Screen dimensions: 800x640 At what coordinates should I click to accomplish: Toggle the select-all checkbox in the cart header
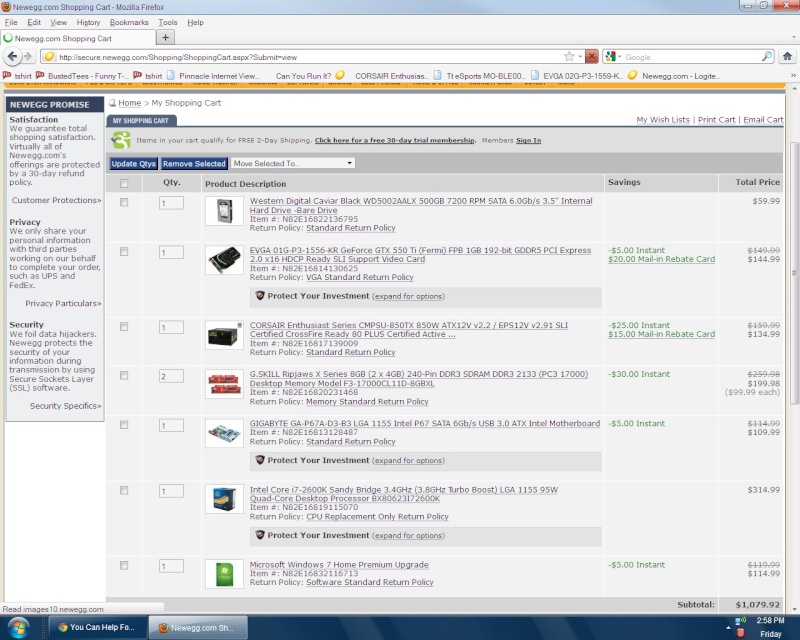(124, 183)
